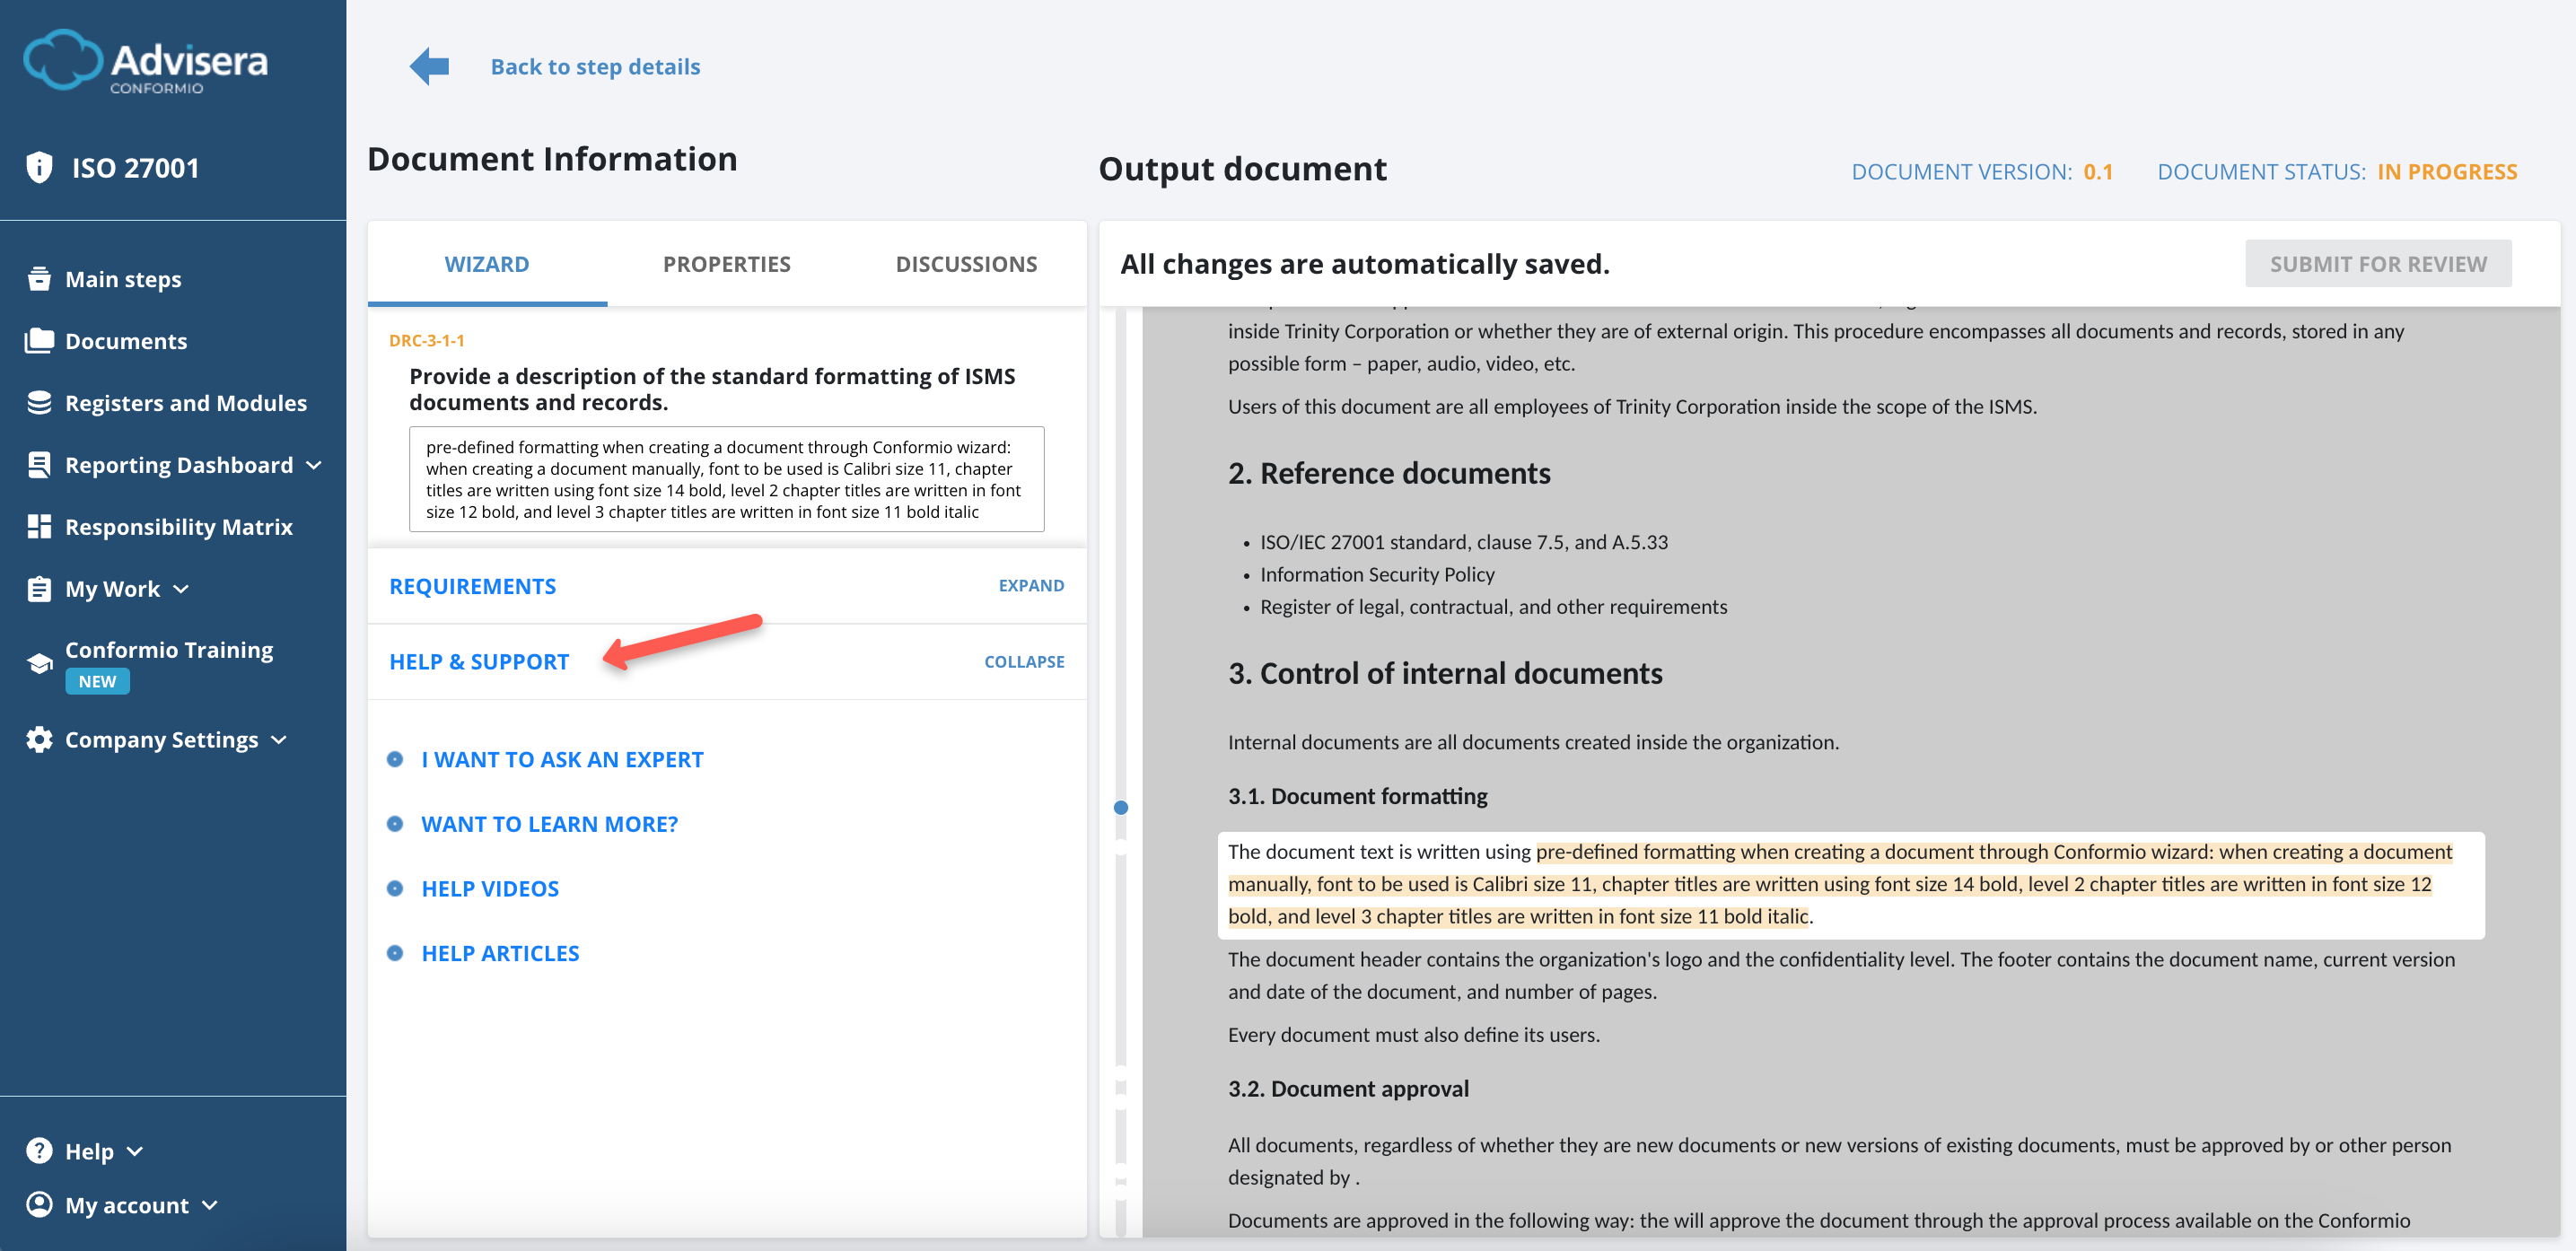
Task: Collapse the Help & Support section
Action: click(1023, 662)
